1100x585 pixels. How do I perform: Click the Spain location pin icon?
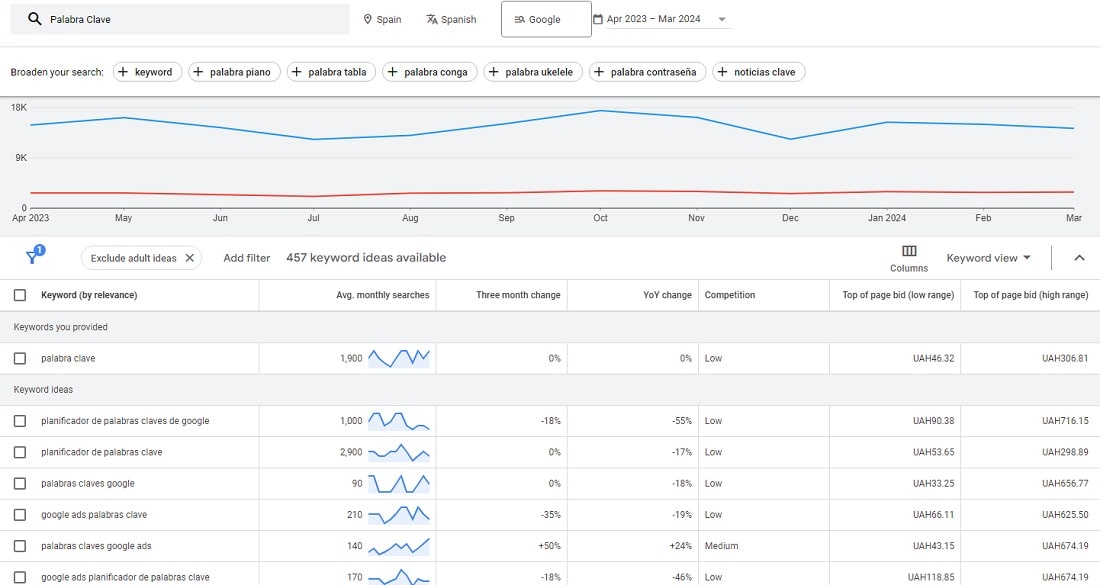(x=368, y=20)
